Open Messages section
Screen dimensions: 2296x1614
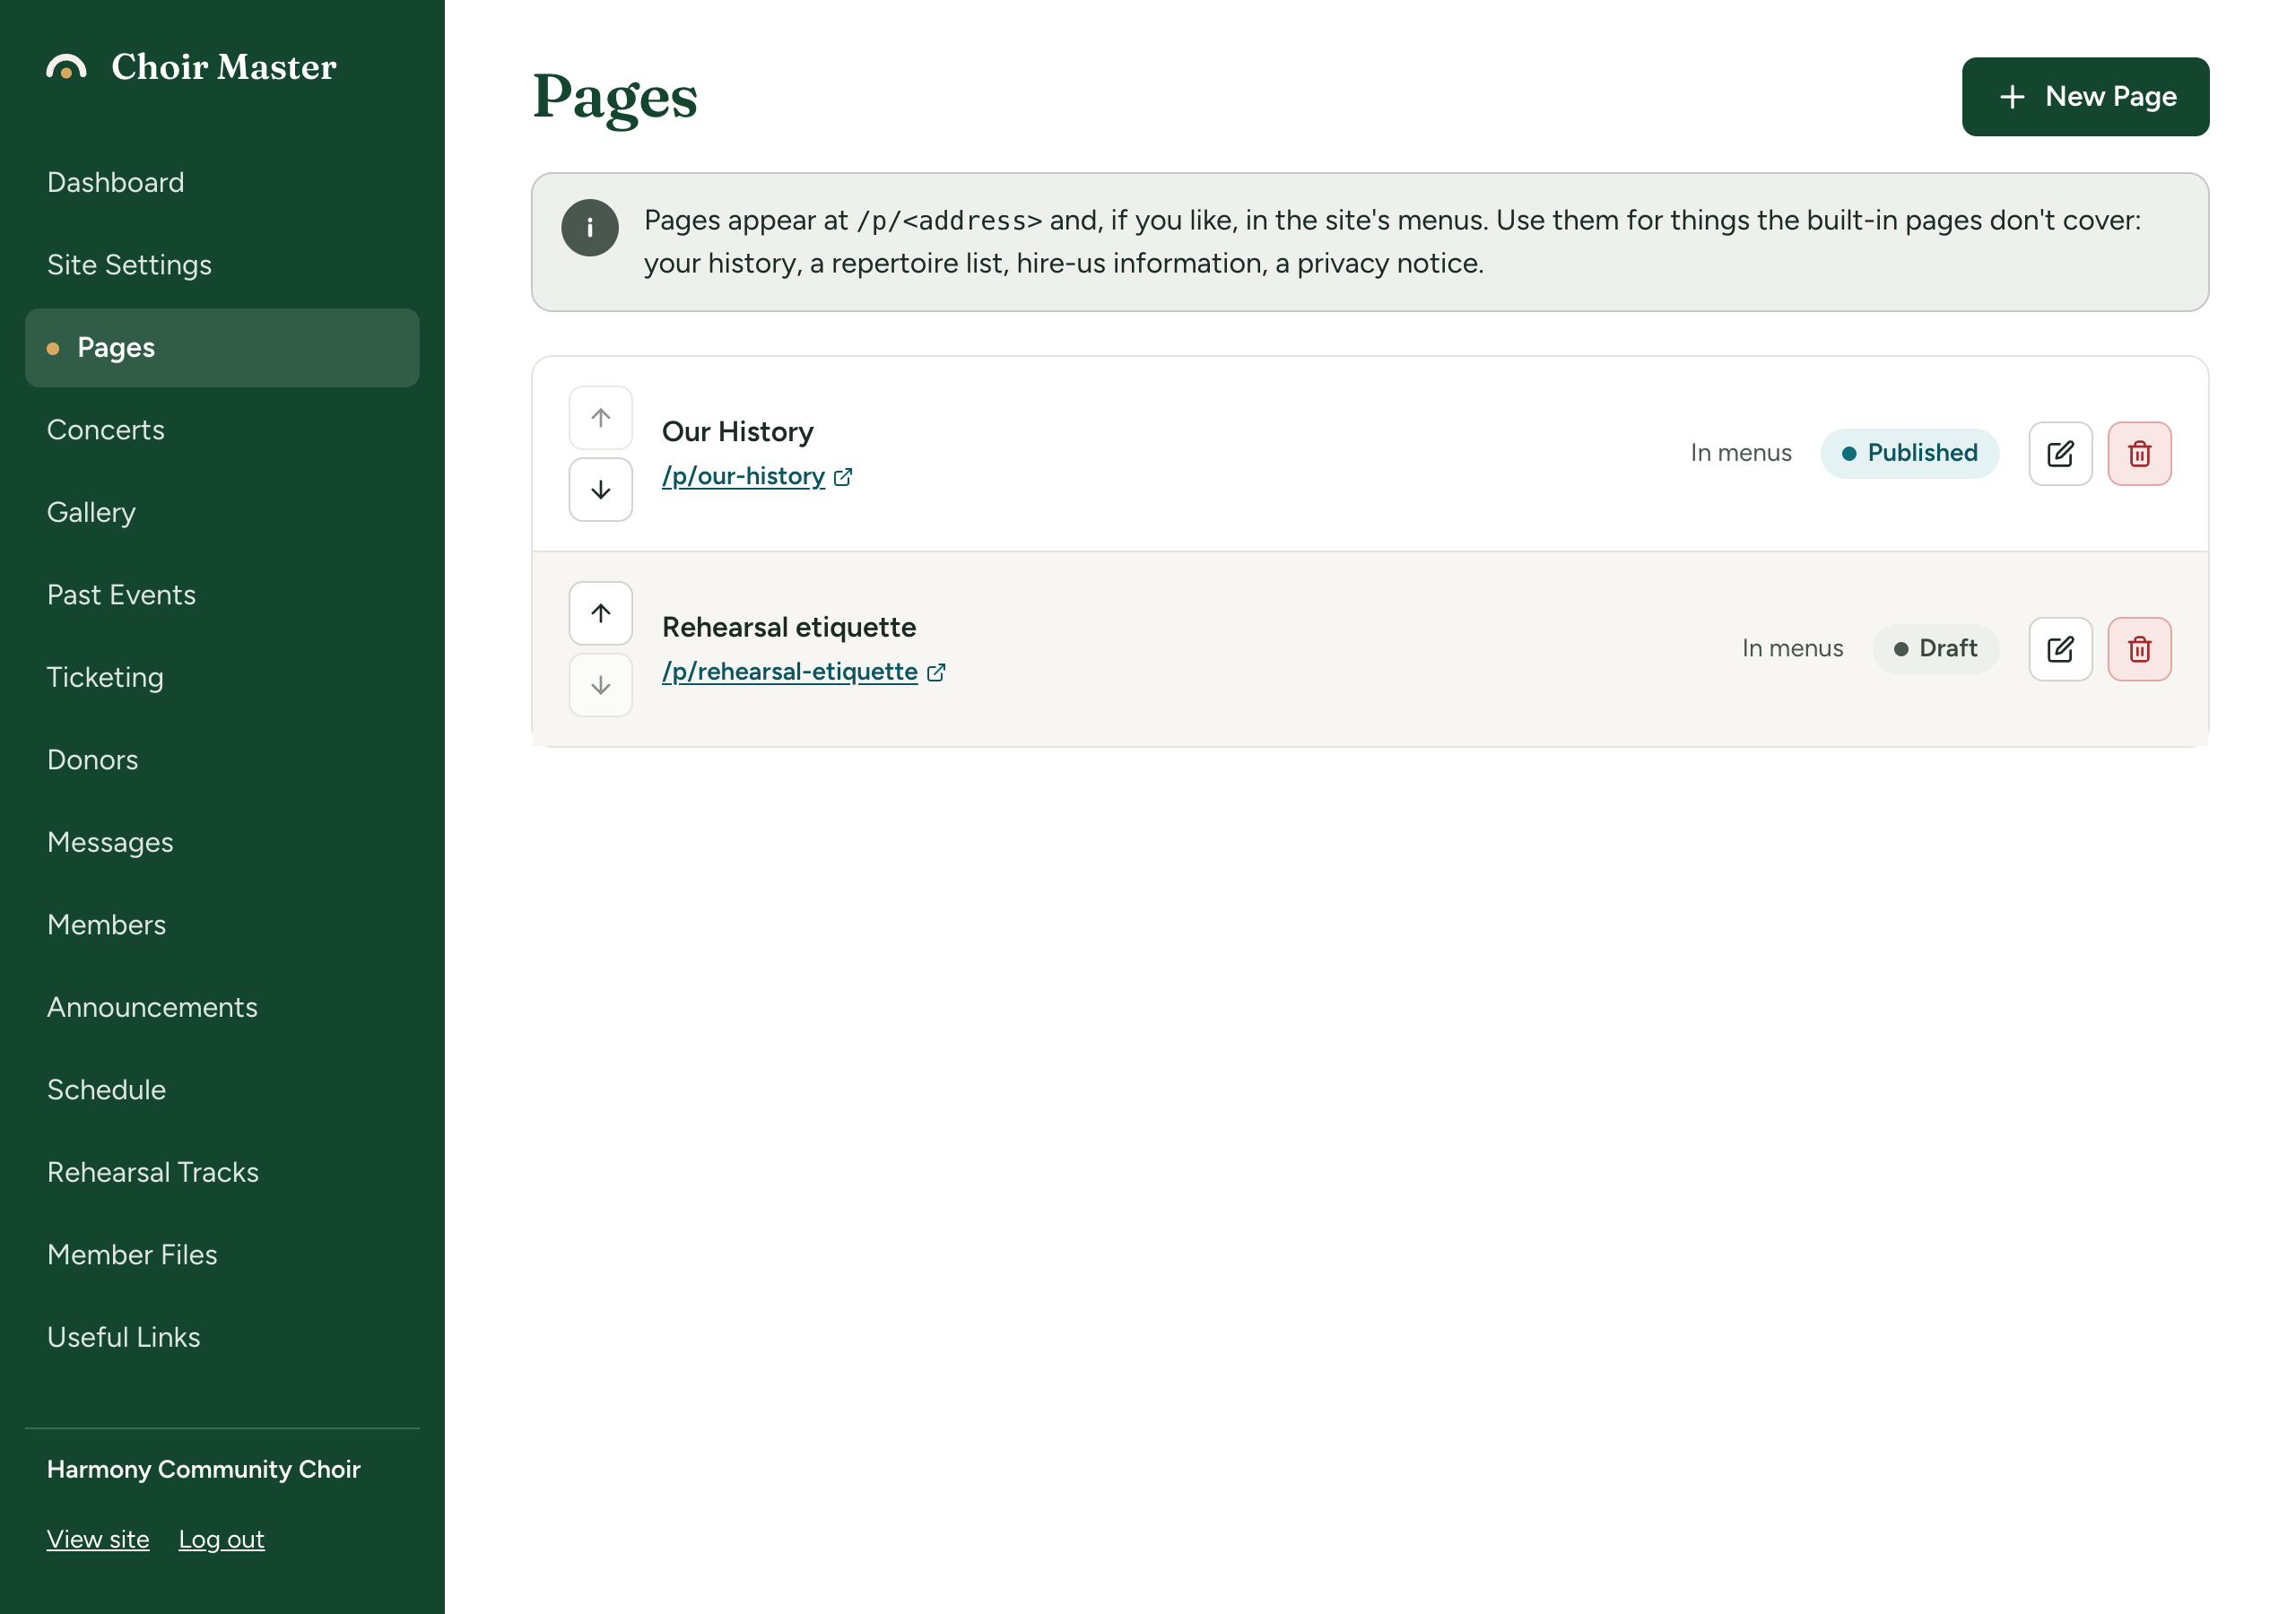(222, 842)
